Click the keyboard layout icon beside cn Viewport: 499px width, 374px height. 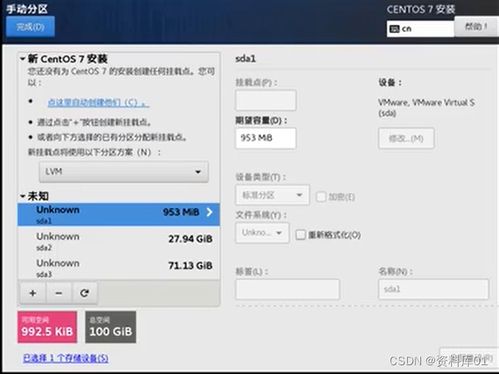[x=394, y=29]
